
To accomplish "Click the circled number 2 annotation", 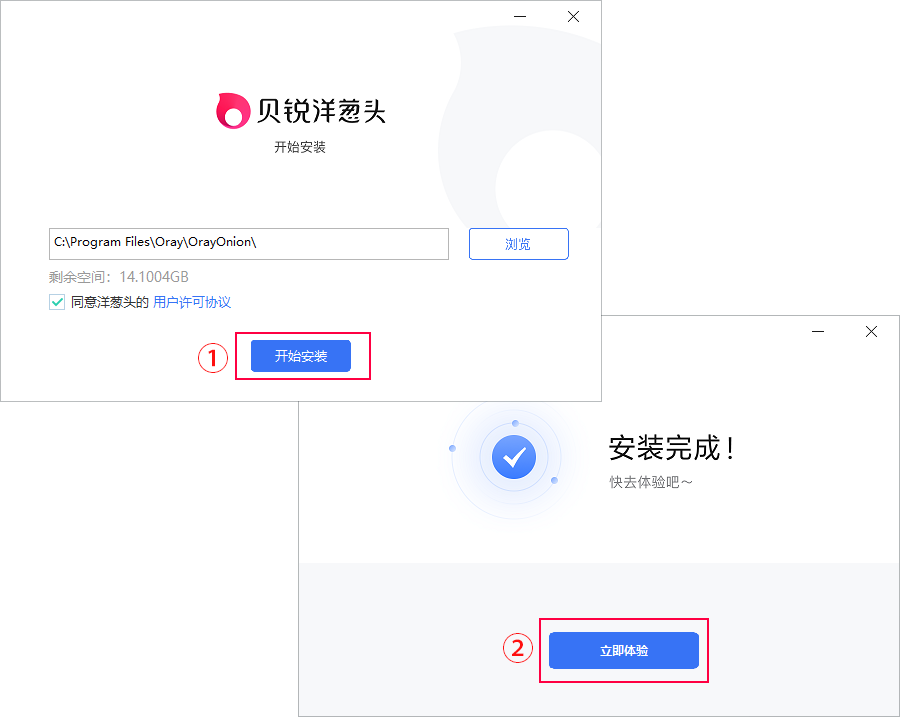I will click(x=518, y=648).
